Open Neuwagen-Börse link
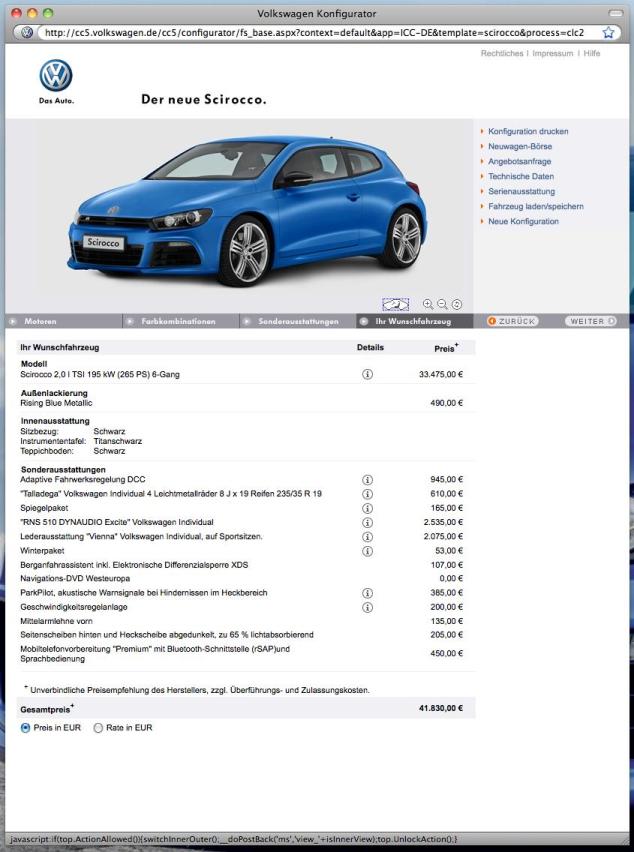Viewport: 634px width, 852px height. (x=520, y=147)
